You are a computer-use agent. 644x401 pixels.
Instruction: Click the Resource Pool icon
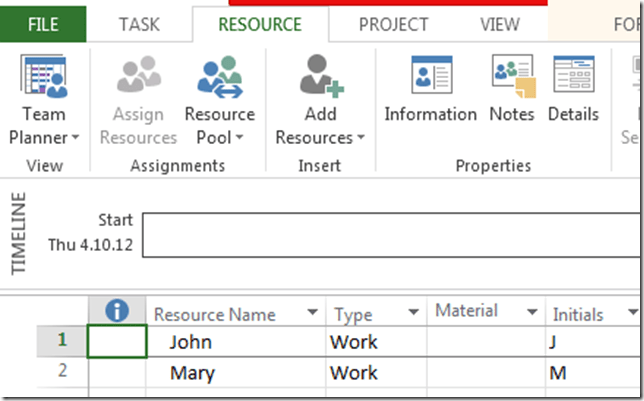[x=219, y=78]
